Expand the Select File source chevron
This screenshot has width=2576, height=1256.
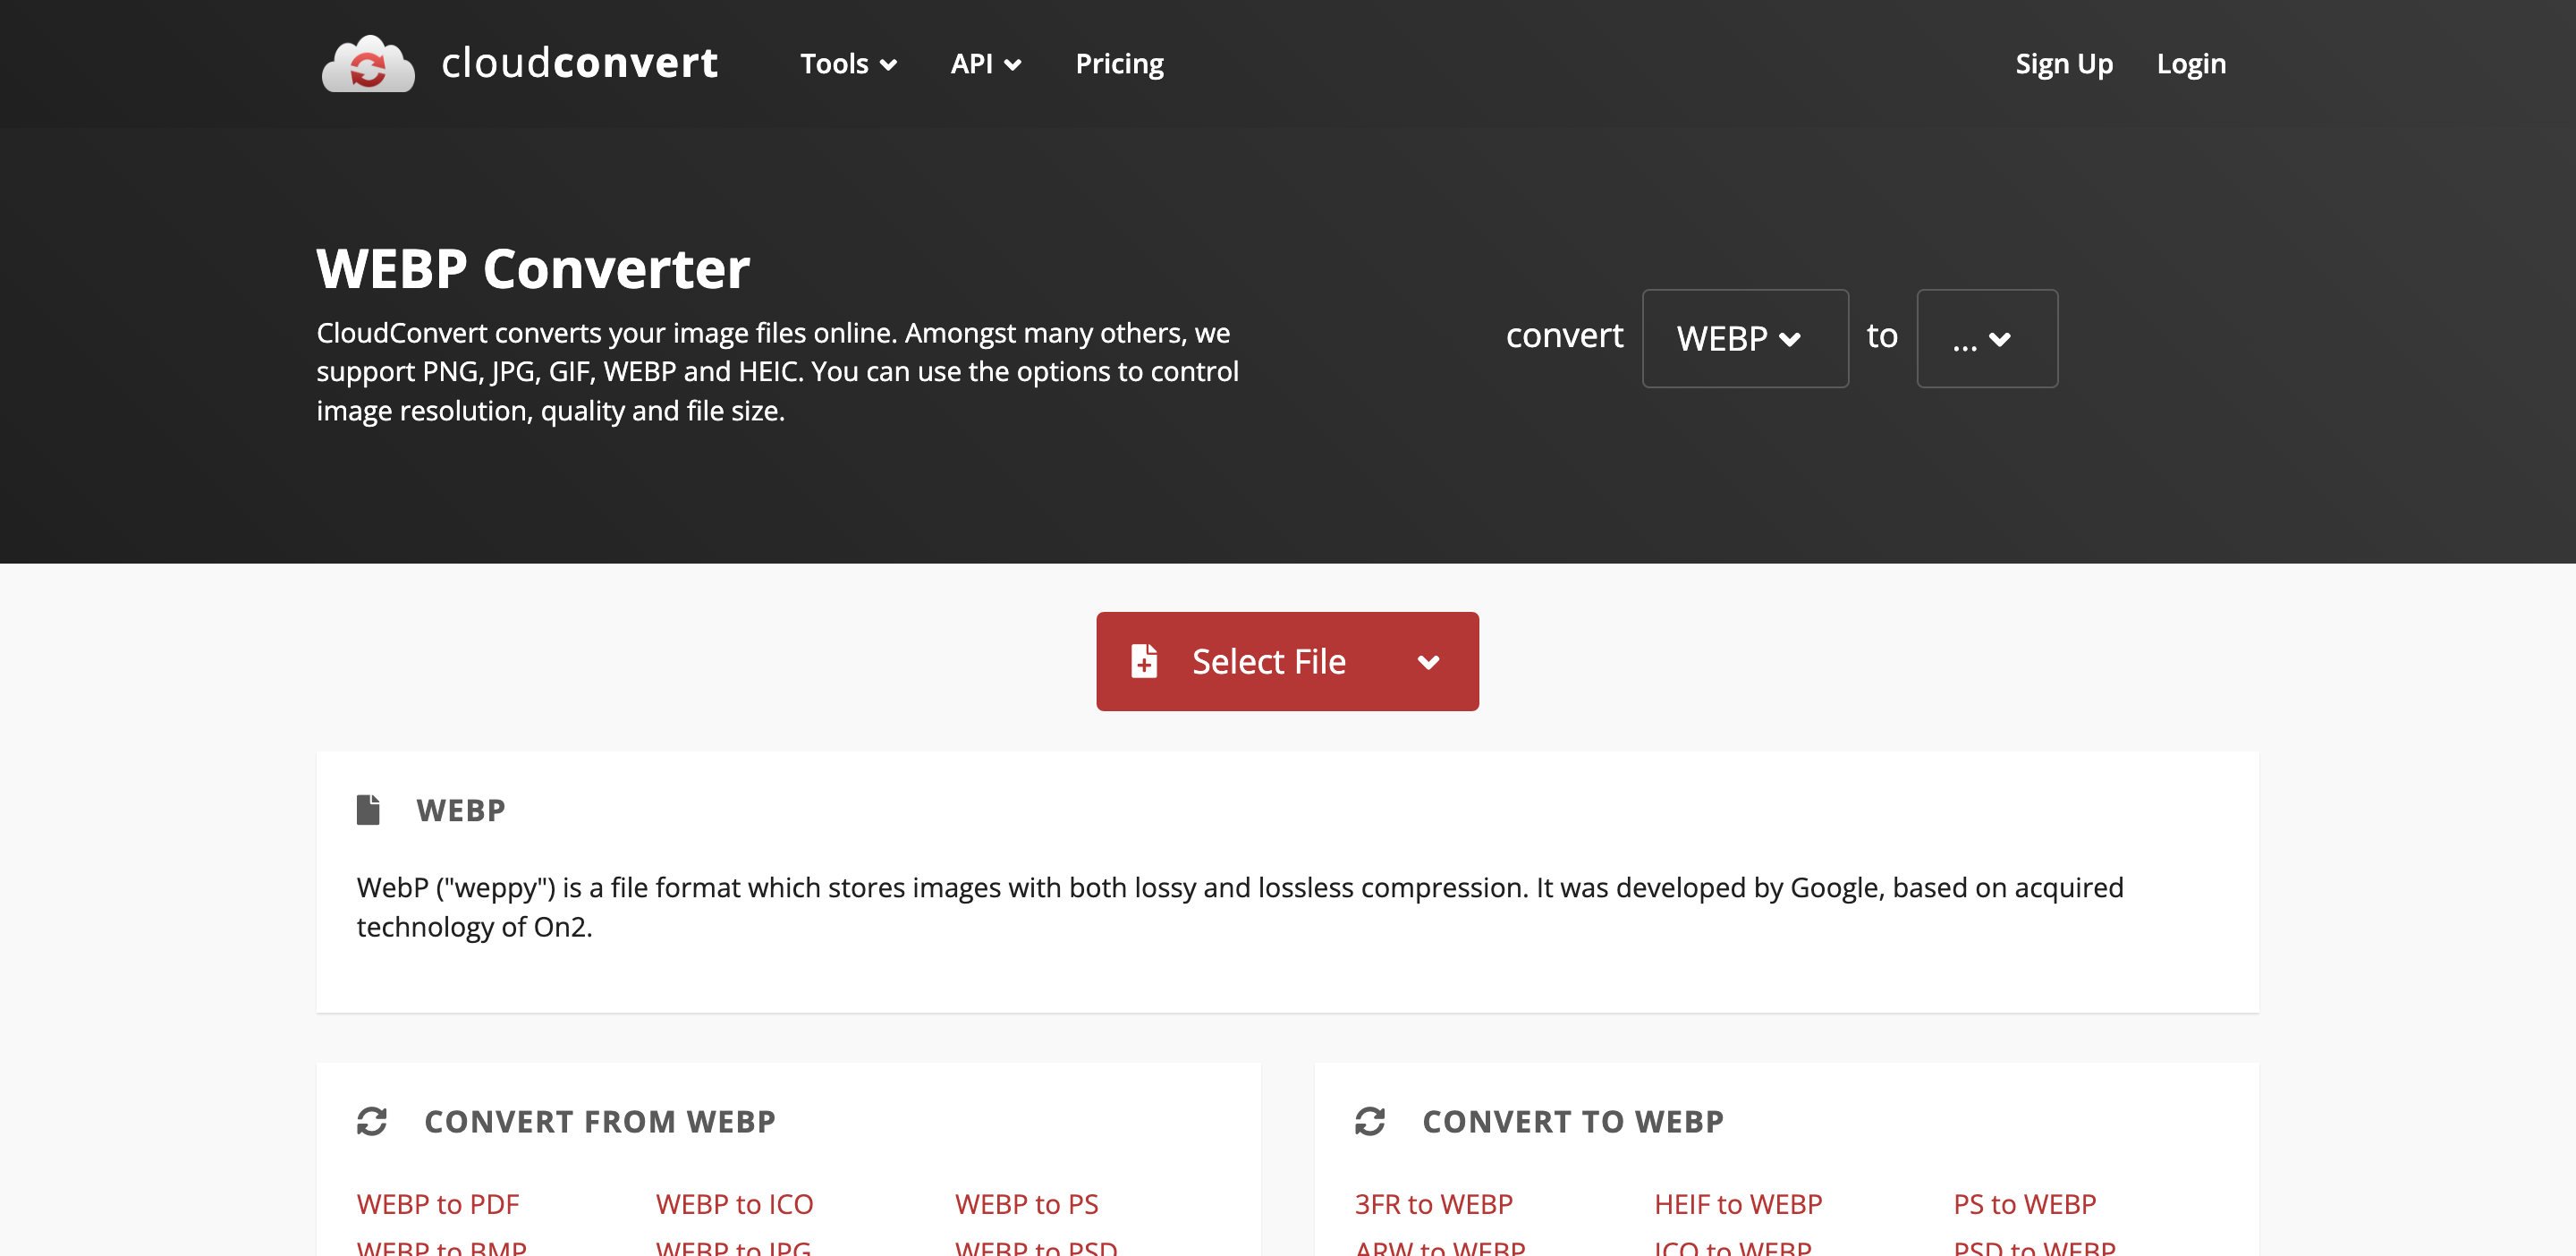click(x=1429, y=662)
